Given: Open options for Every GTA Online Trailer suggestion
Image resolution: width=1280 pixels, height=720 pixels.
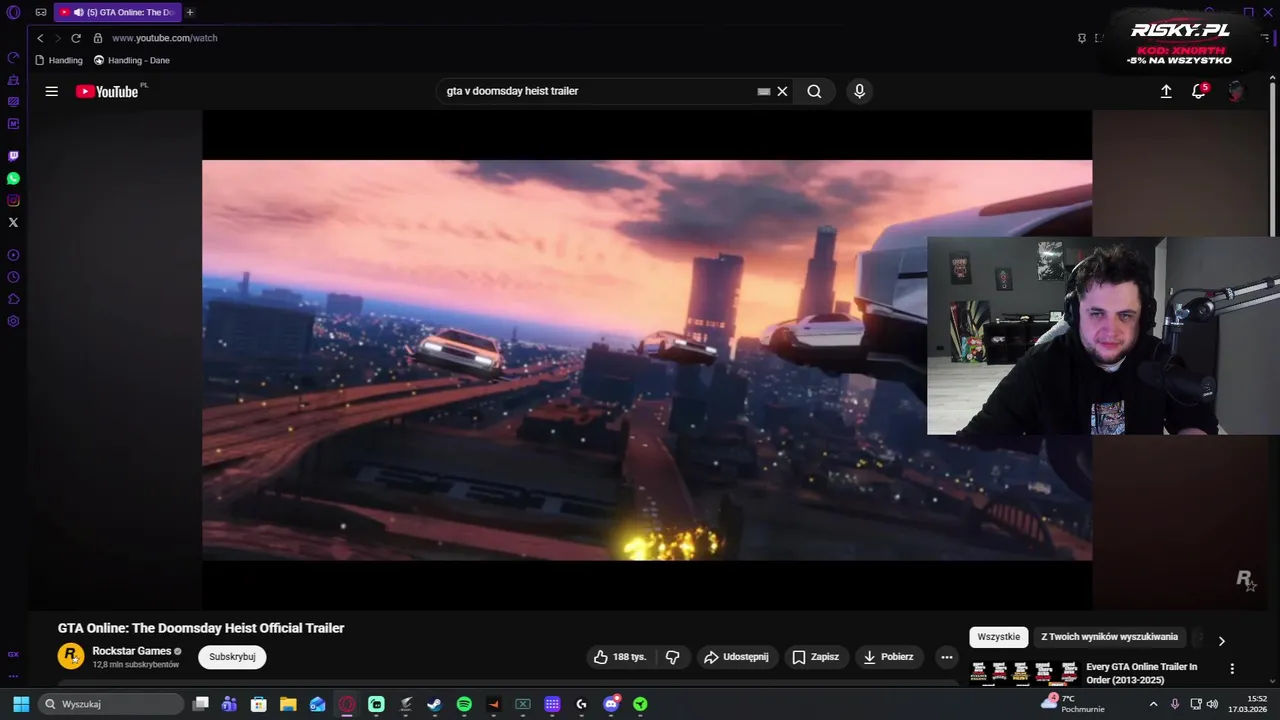Looking at the screenshot, I should [1232, 668].
